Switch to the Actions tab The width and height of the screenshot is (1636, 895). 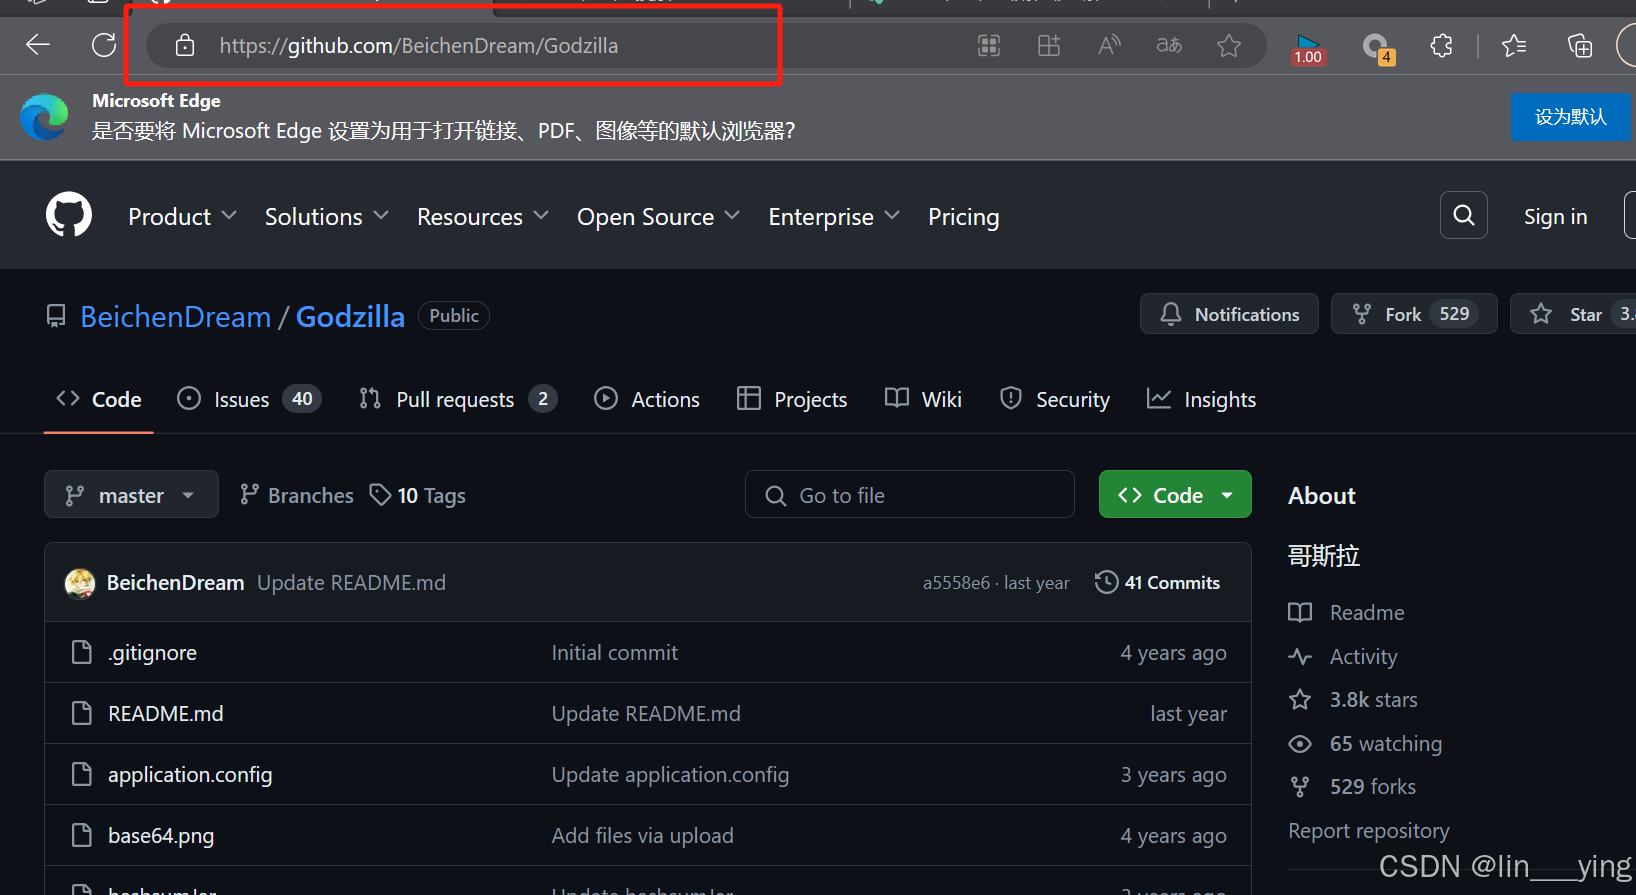point(647,399)
